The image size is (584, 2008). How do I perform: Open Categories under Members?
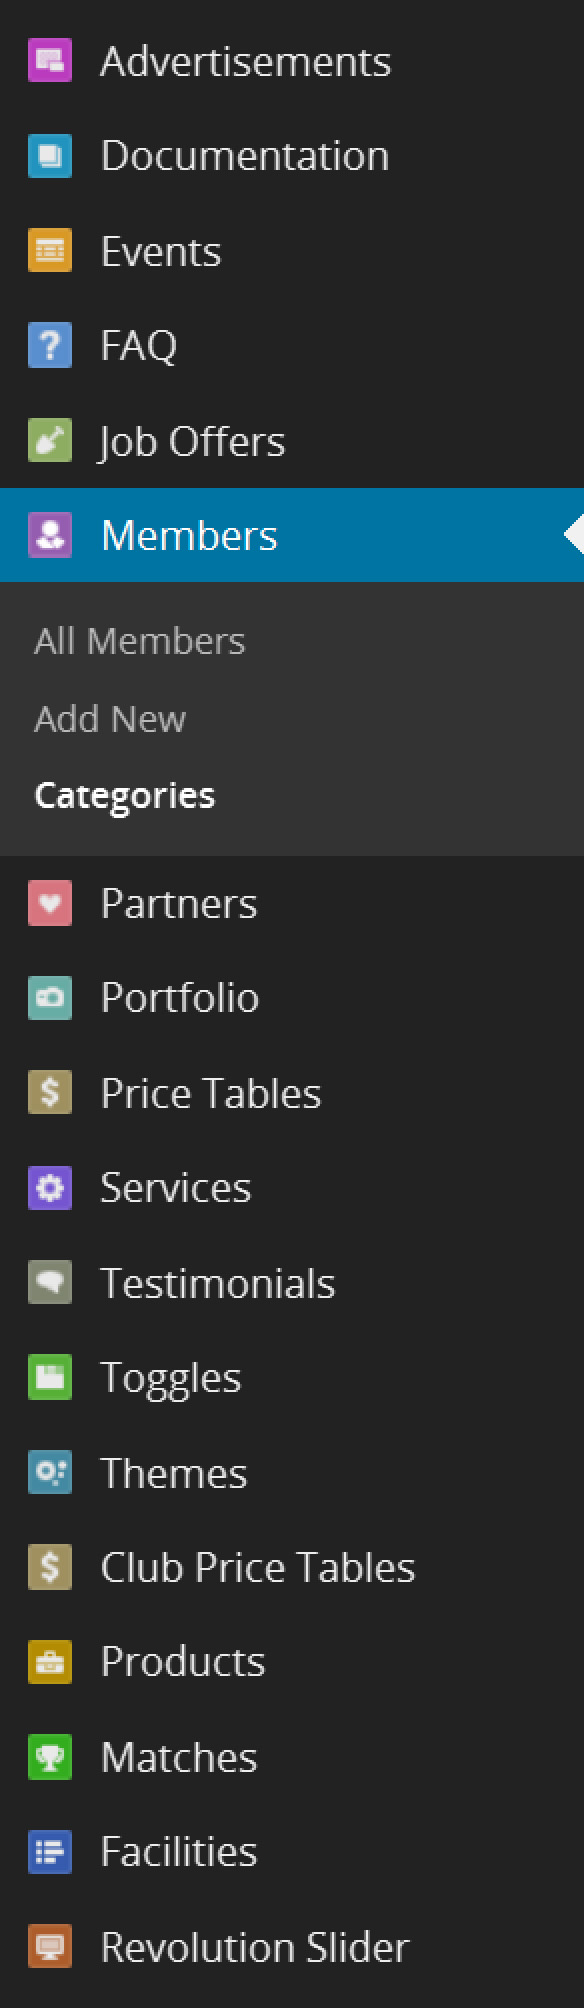pos(125,796)
